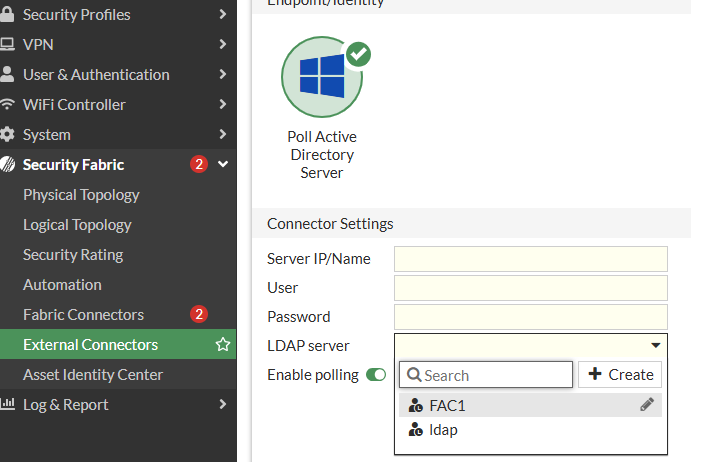This screenshot has width=706, height=471.
Task: Click the favorite star on External Connectors
Action: 223,345
